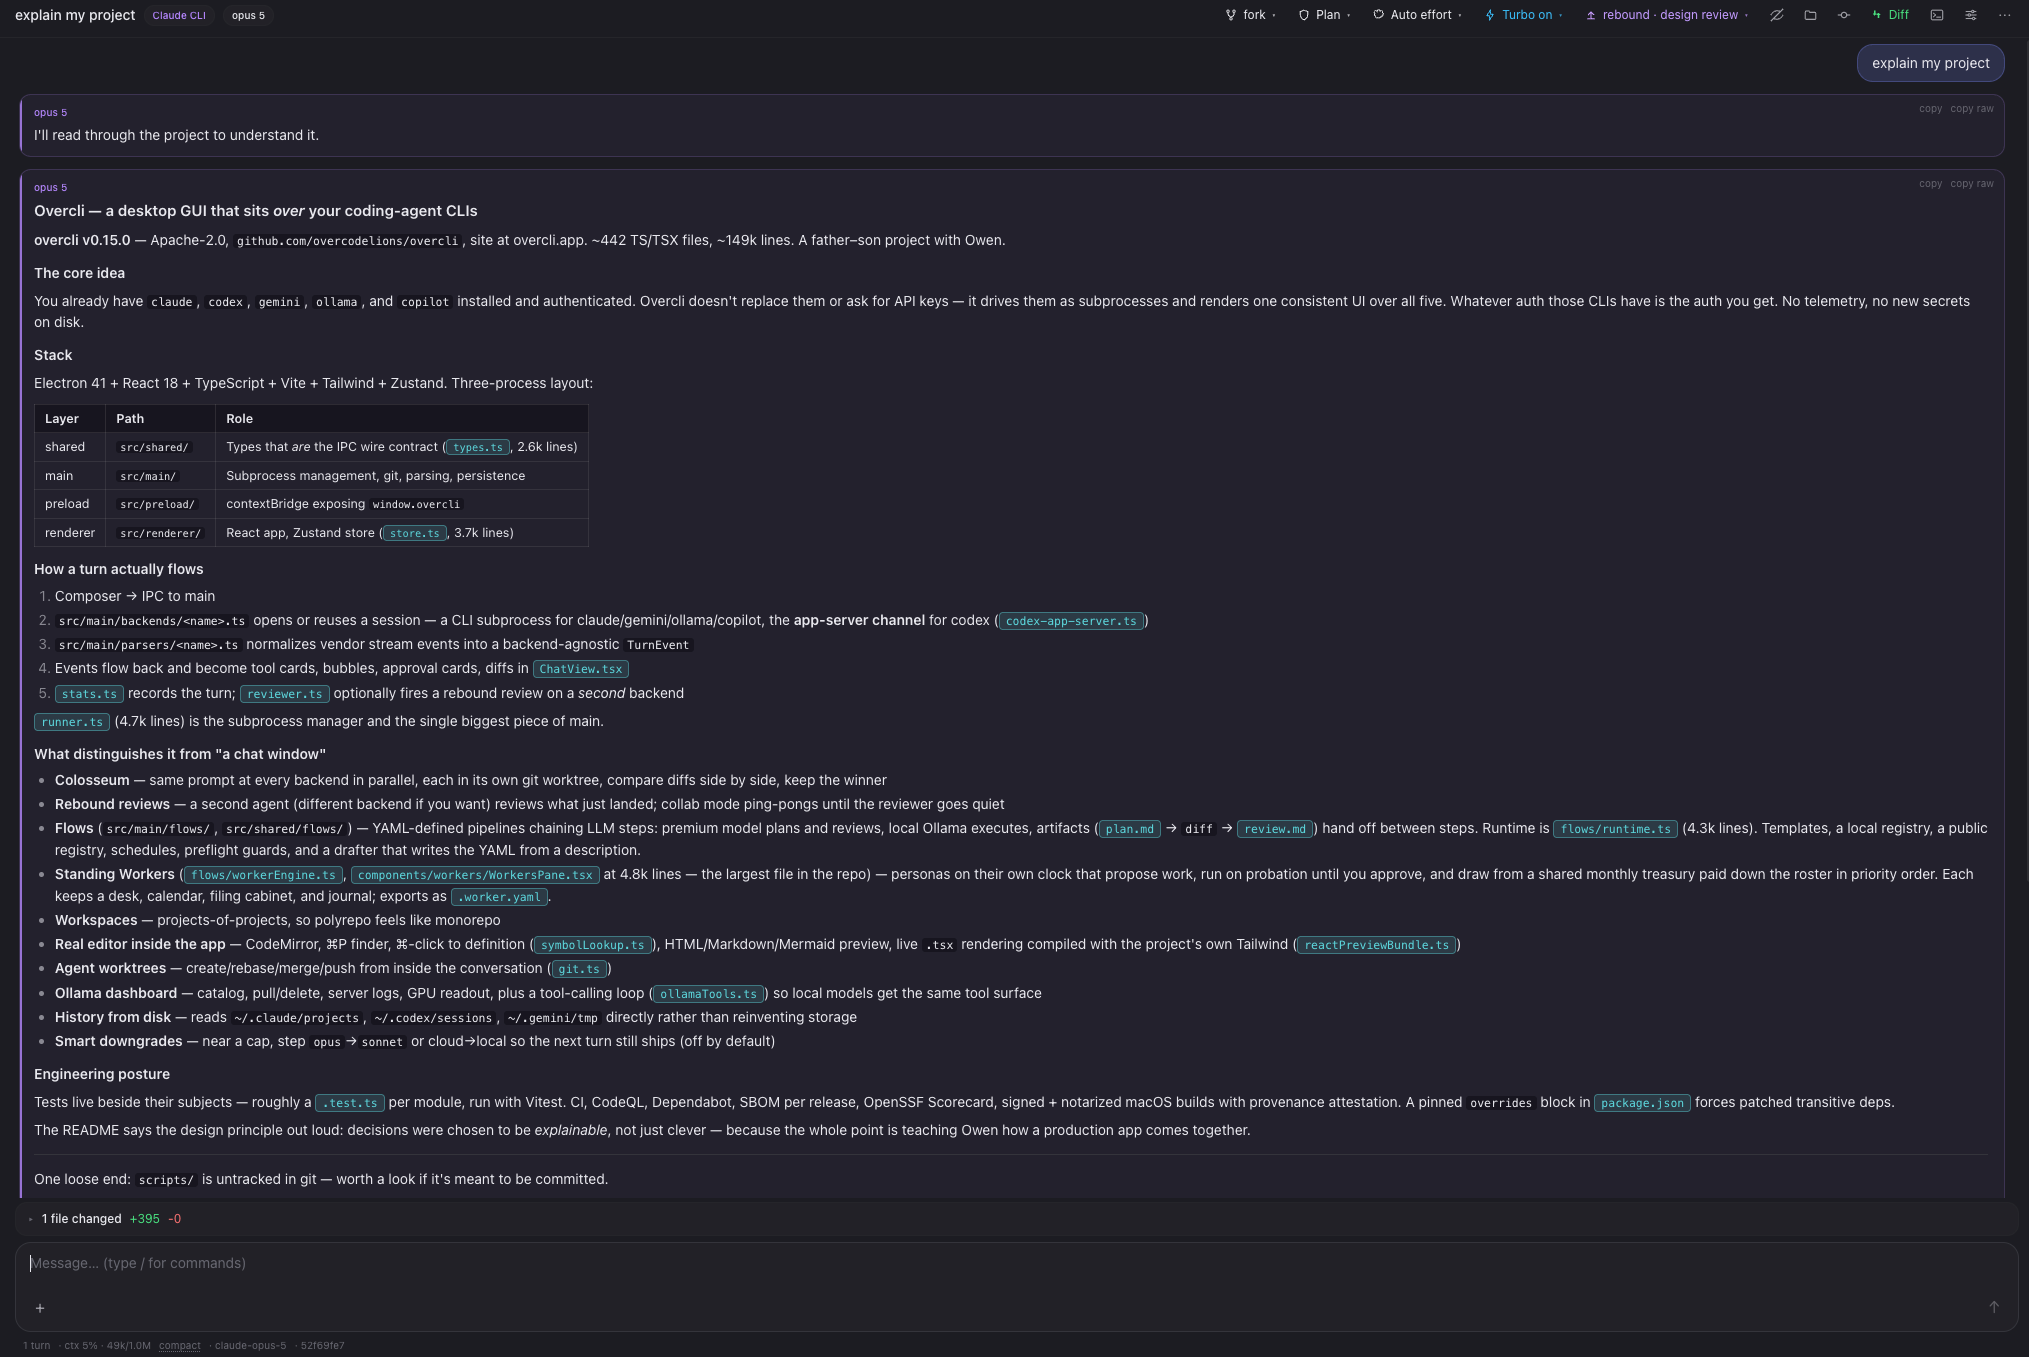Click the send arrow in the composer
The width and height of the screenshot is (2029, 1357).
[x=1994, y=1307]
